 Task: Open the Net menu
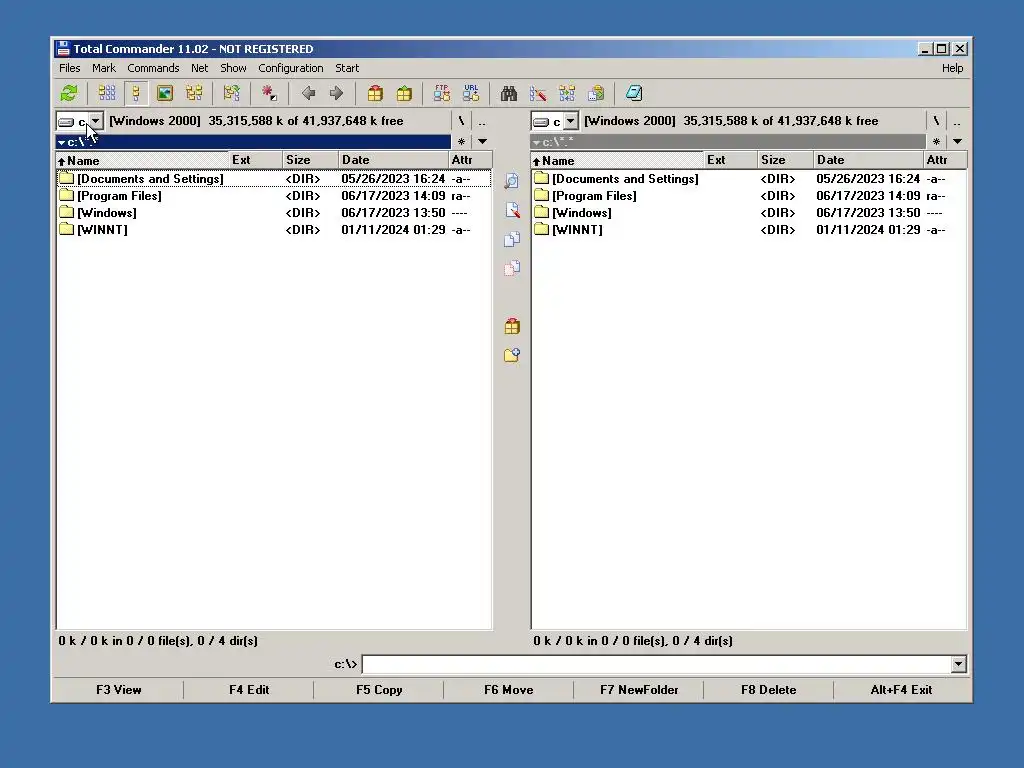pyautogui.click(x=199, y=68)
